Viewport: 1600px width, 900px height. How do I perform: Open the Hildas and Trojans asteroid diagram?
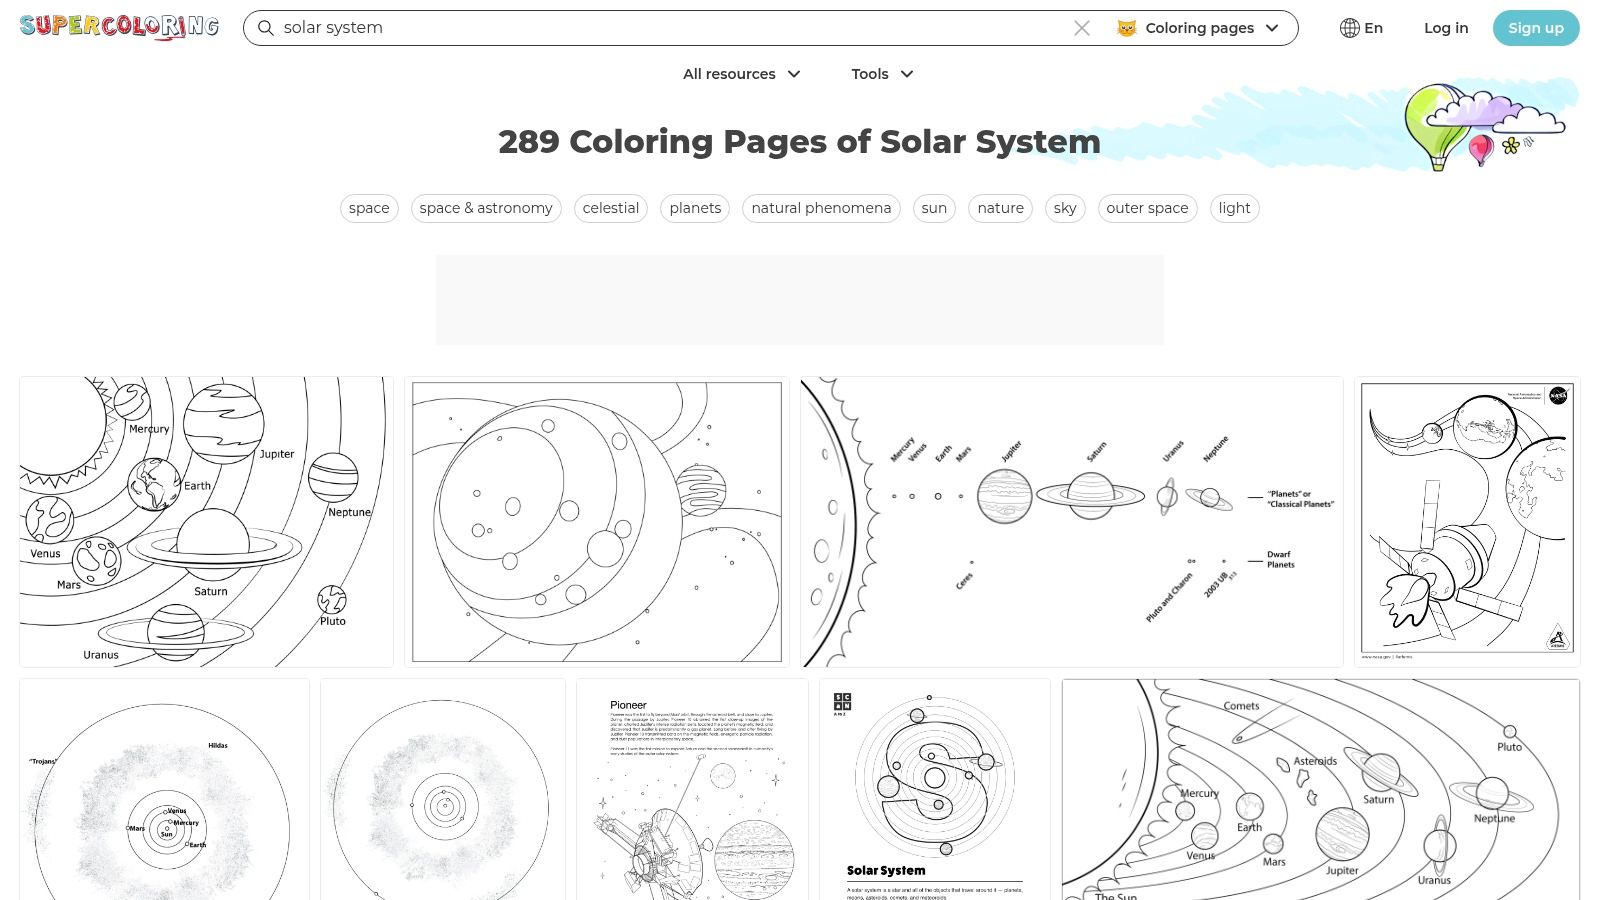[x=164, y=790]
